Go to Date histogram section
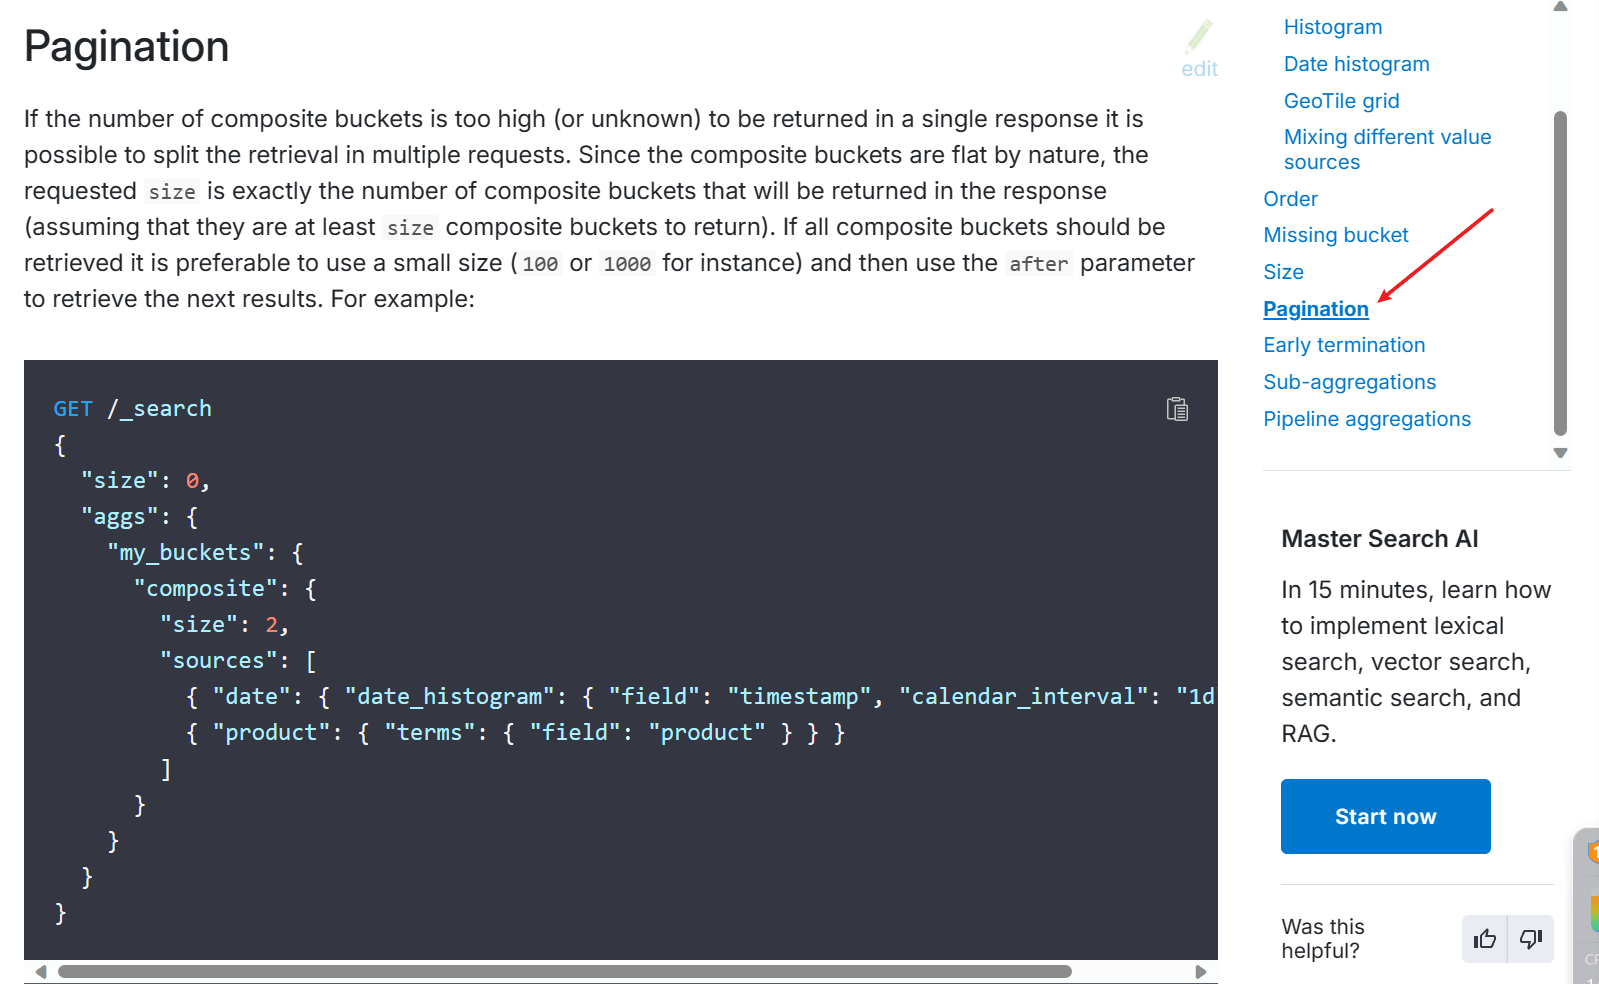1599x984 pixels. (x=1356, y=64)
